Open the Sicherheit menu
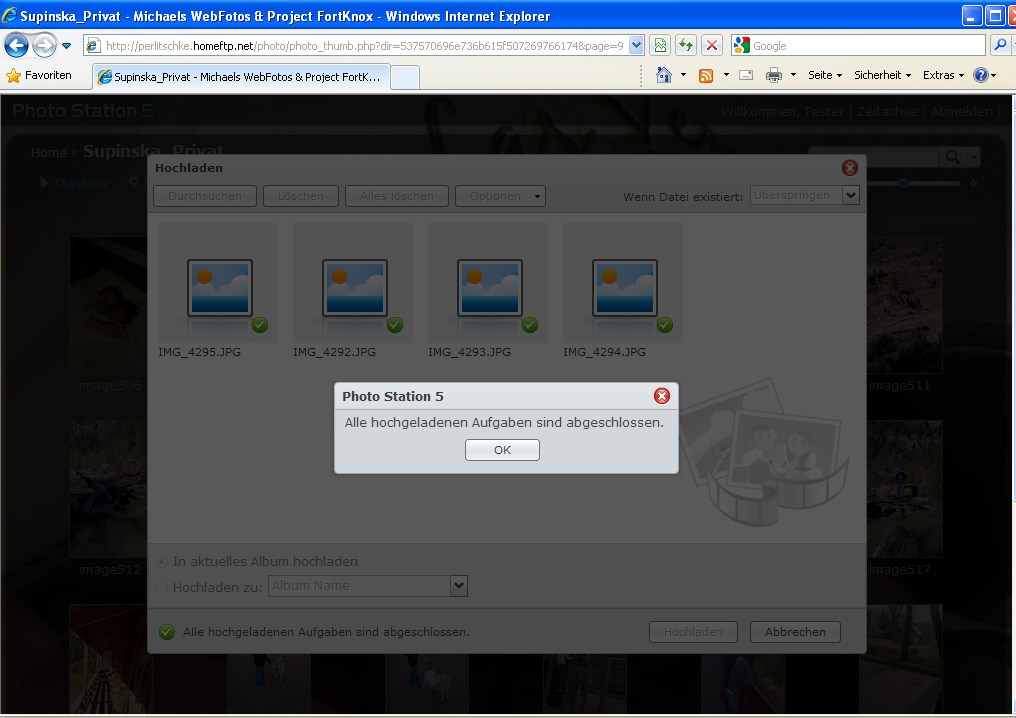The image size is (1016, 718). [882, 75]
